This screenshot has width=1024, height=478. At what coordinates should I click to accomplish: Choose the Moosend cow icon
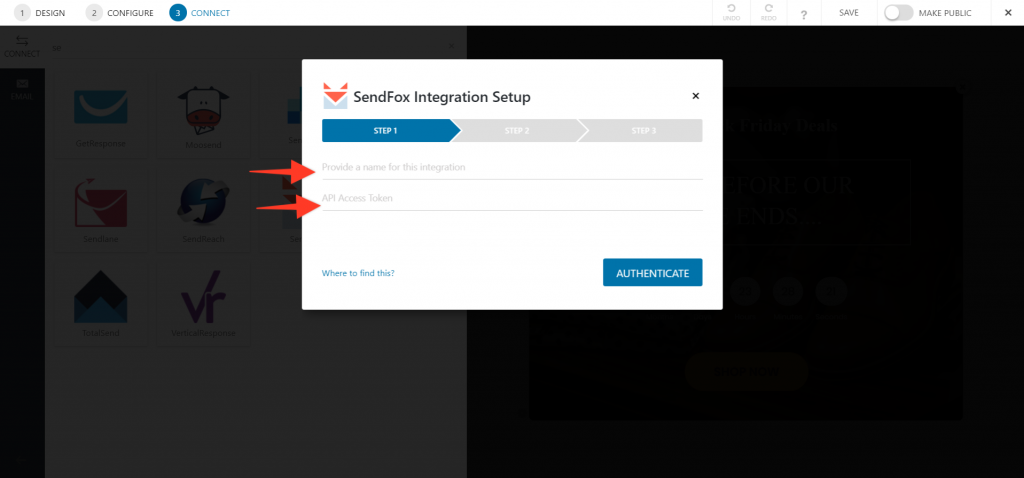203,108
